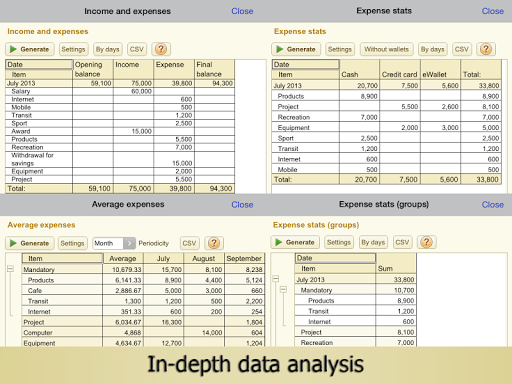Toggle Without wallets in Expense stats
The image size is (512, 384).
click(386, 49)
